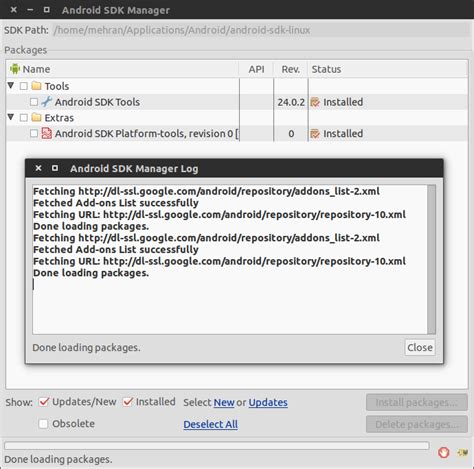Click 'Done loading packages.' text under the log area
This screenshot has height=469, width=474.
tap(86, 348)
